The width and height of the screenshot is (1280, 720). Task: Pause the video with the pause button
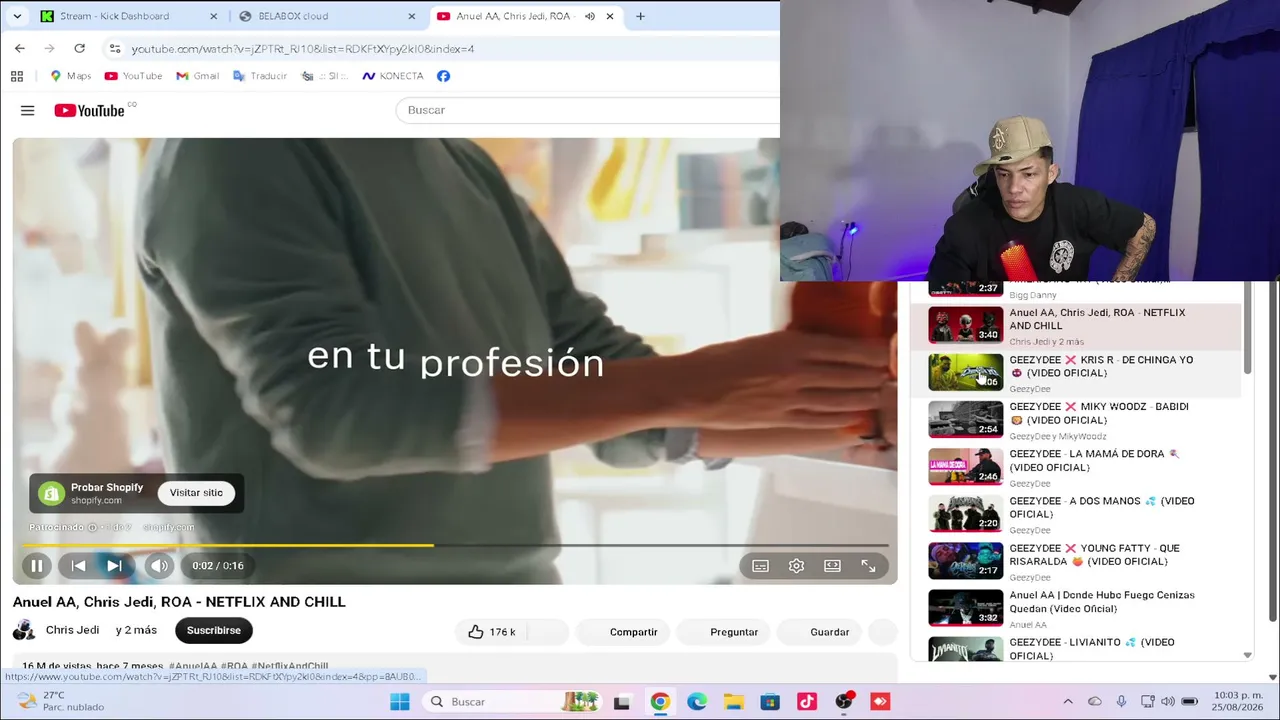click(x=36, y=566)
